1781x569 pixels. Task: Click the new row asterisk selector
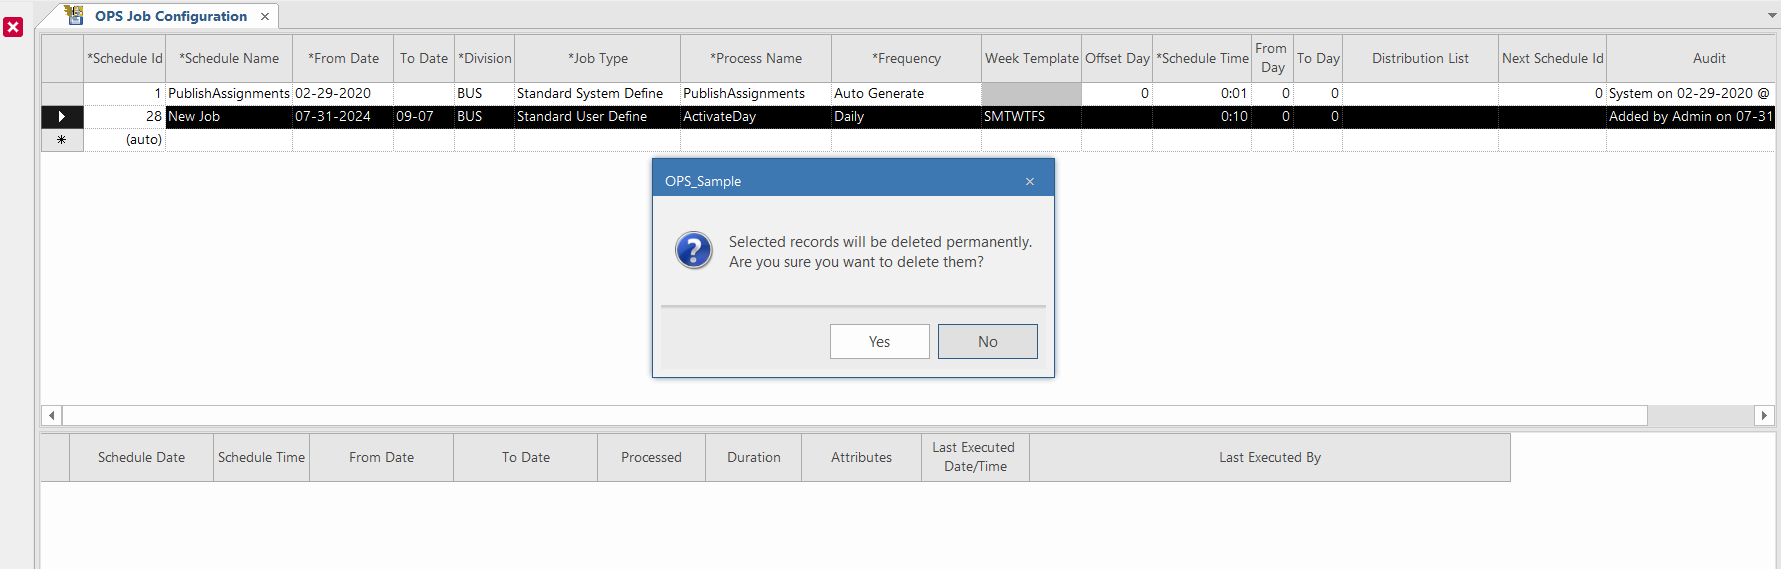pyautogui.click(x=62, y=139)
